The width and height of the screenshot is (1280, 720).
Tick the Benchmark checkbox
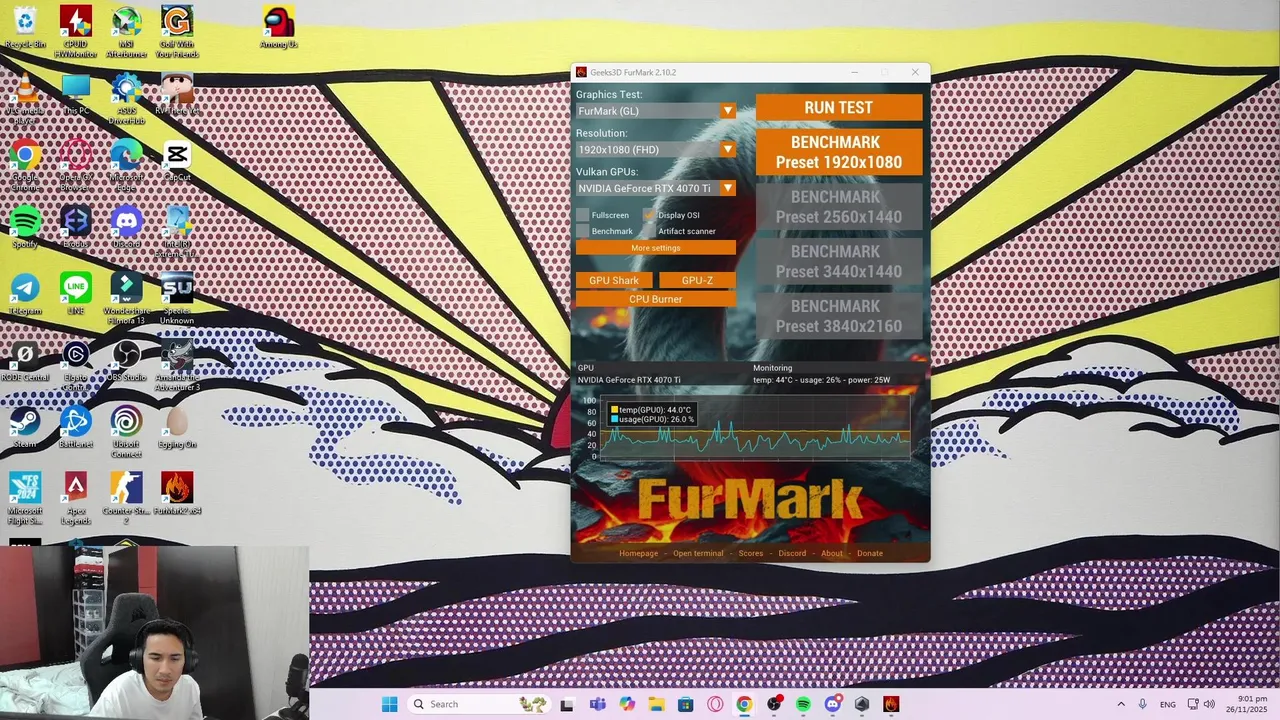(583, 231)
